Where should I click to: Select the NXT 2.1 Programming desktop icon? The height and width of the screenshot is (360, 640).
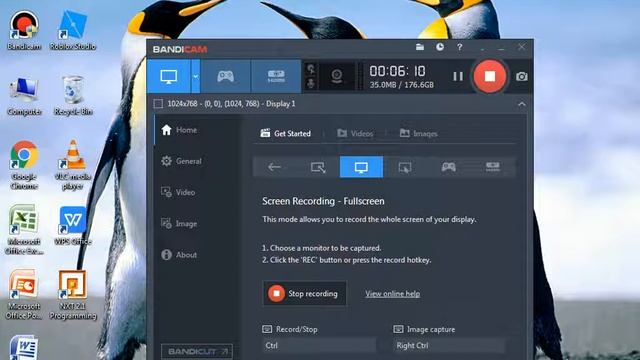tap(73, 294)
